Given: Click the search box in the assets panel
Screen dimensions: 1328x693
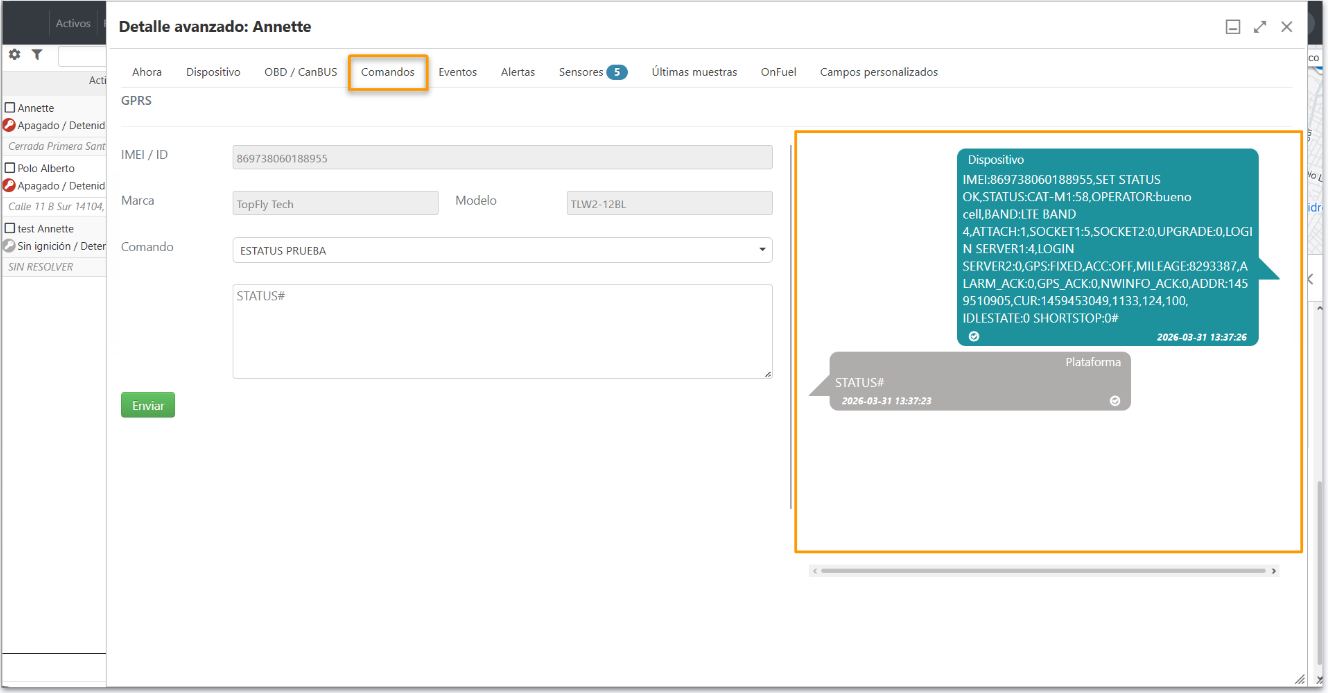Looking at the screenshot, I should pyautogui.click(x=82, y=56).
